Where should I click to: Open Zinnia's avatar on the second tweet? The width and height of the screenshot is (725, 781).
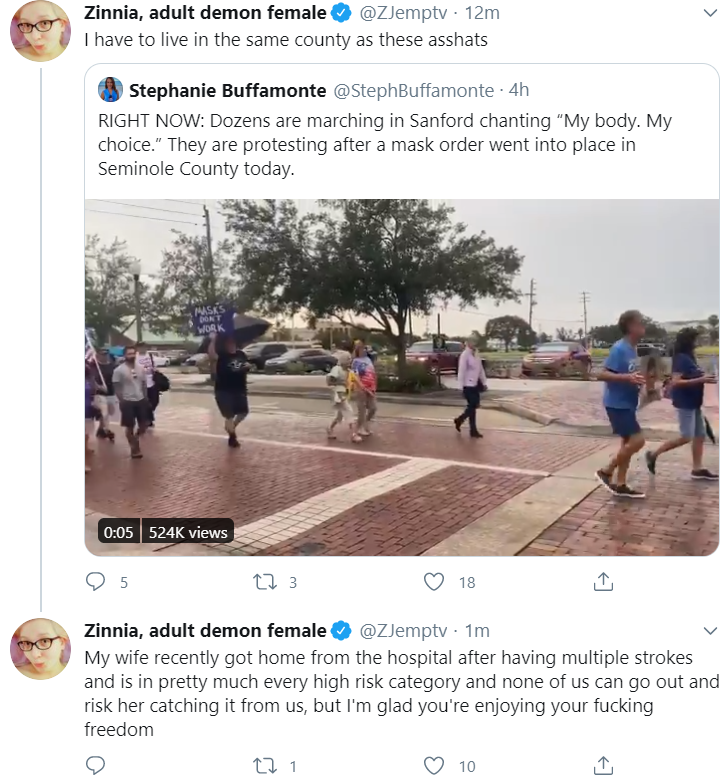tap(40, 649)
